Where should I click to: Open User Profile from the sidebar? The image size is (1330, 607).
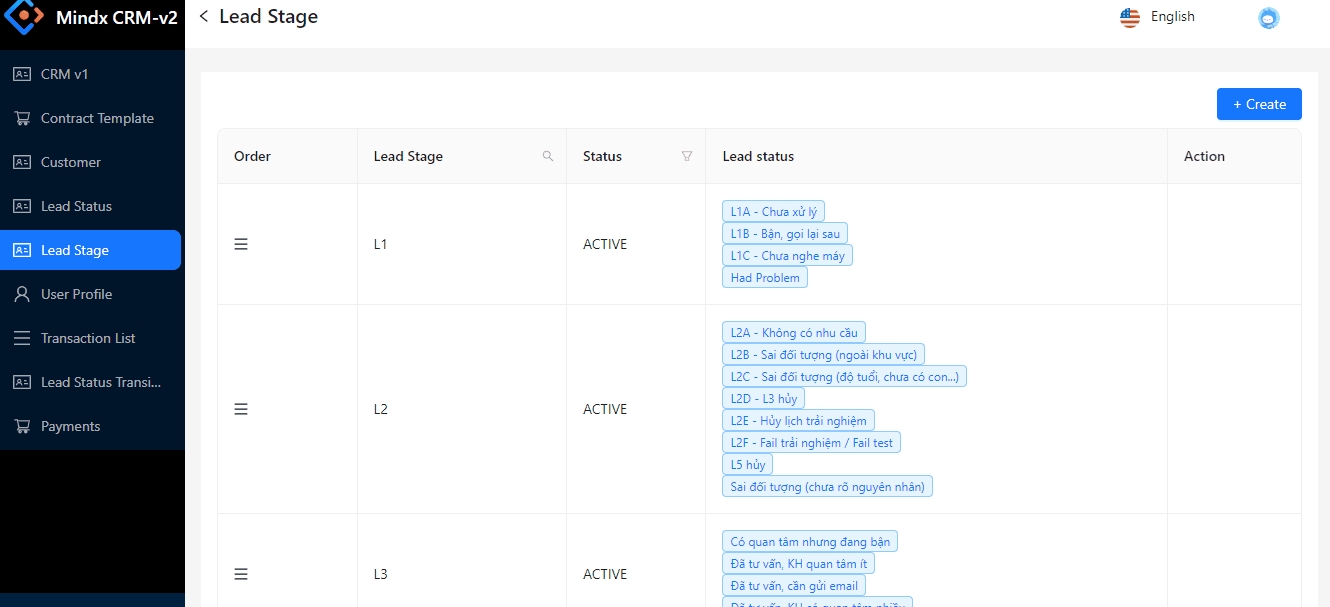(x=76, y=294)
